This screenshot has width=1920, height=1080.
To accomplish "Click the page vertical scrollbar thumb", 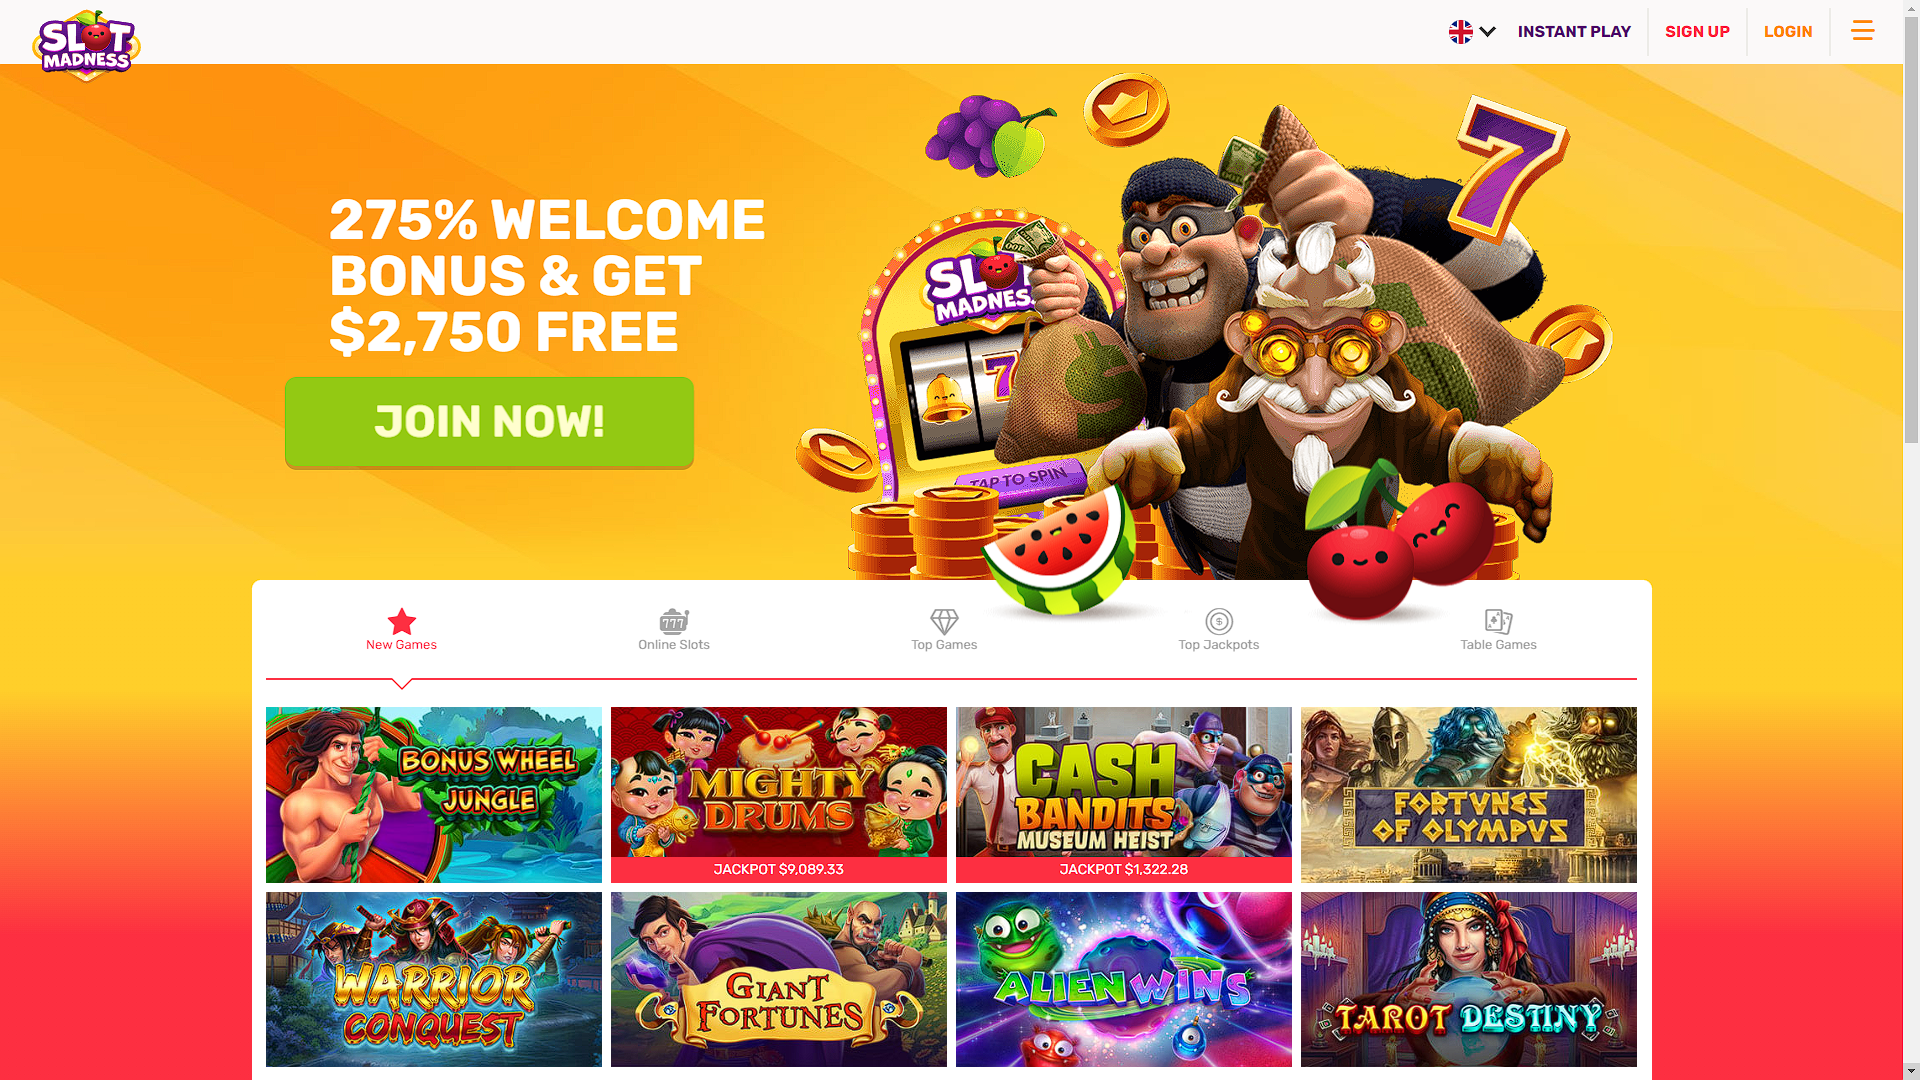I will click(x=1911, y=230).
